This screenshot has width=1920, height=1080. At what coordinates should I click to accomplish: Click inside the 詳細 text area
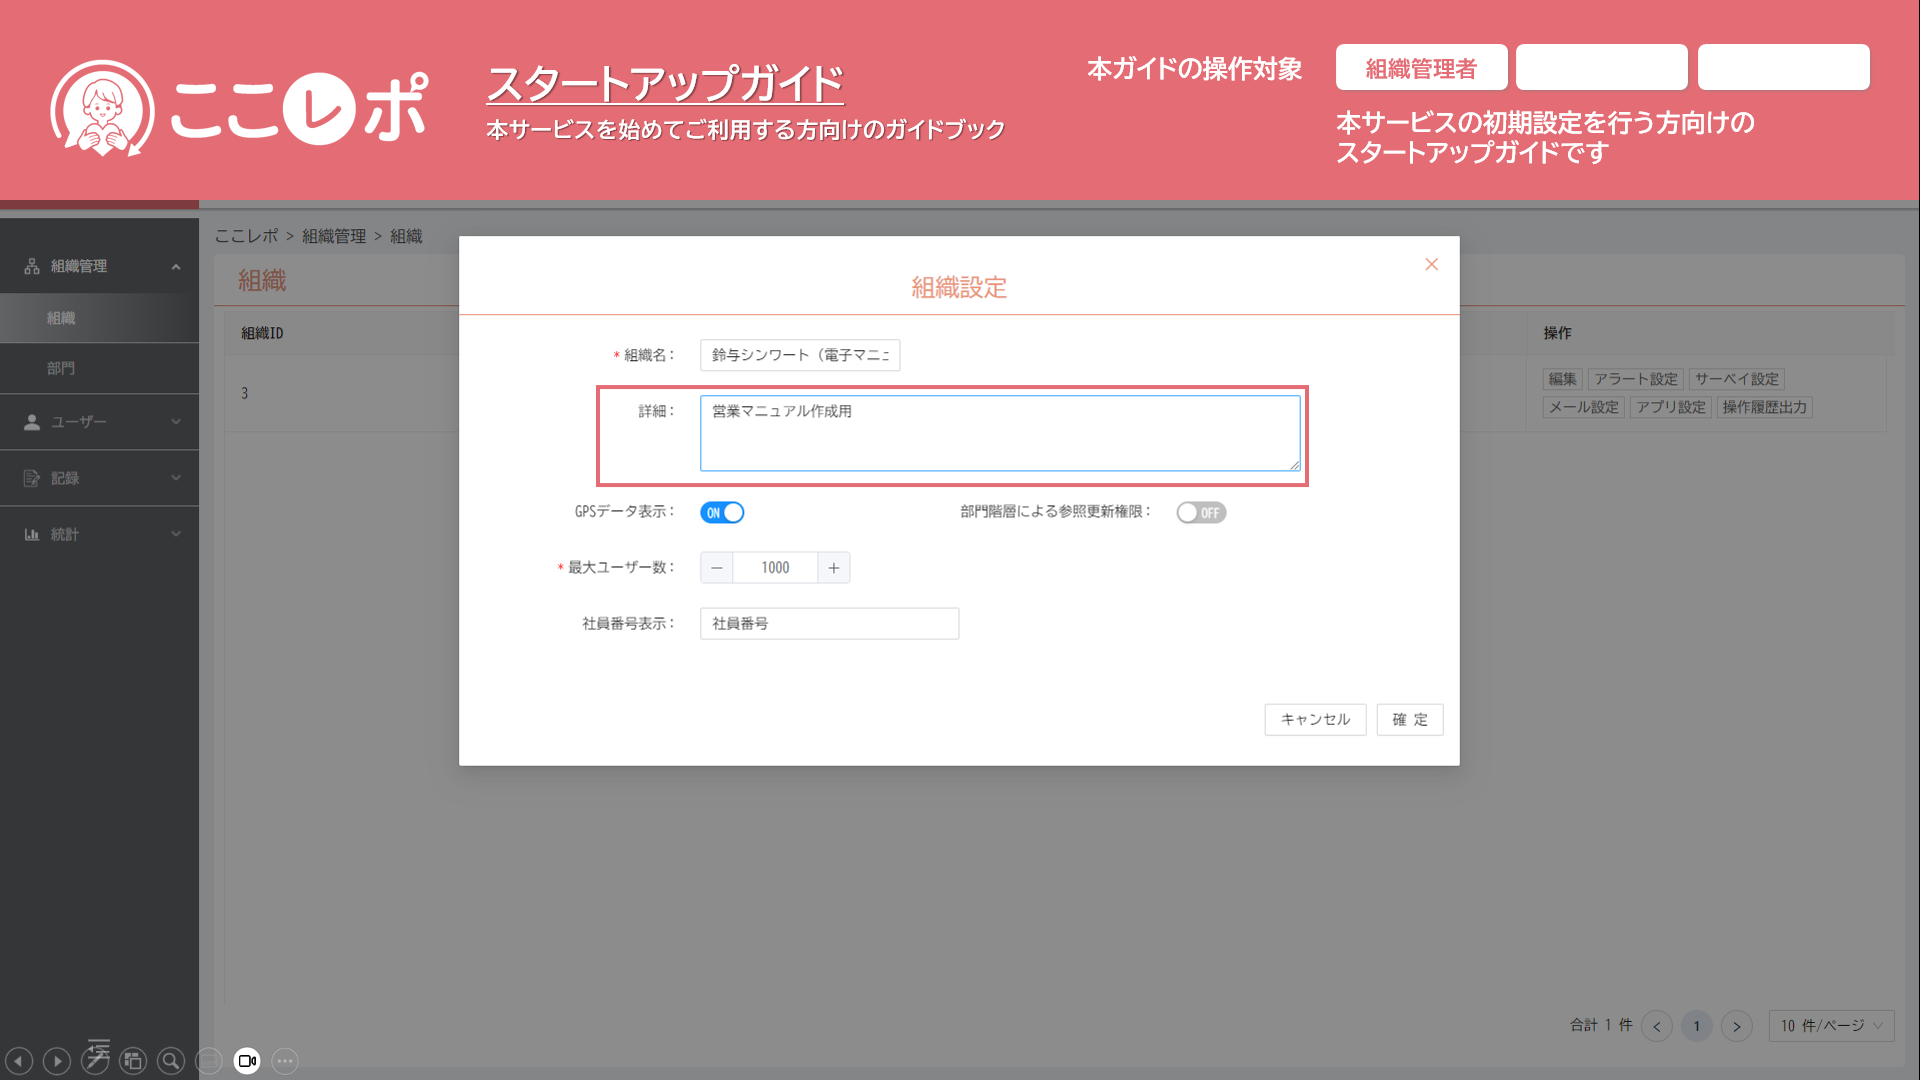coord(1000,433)
